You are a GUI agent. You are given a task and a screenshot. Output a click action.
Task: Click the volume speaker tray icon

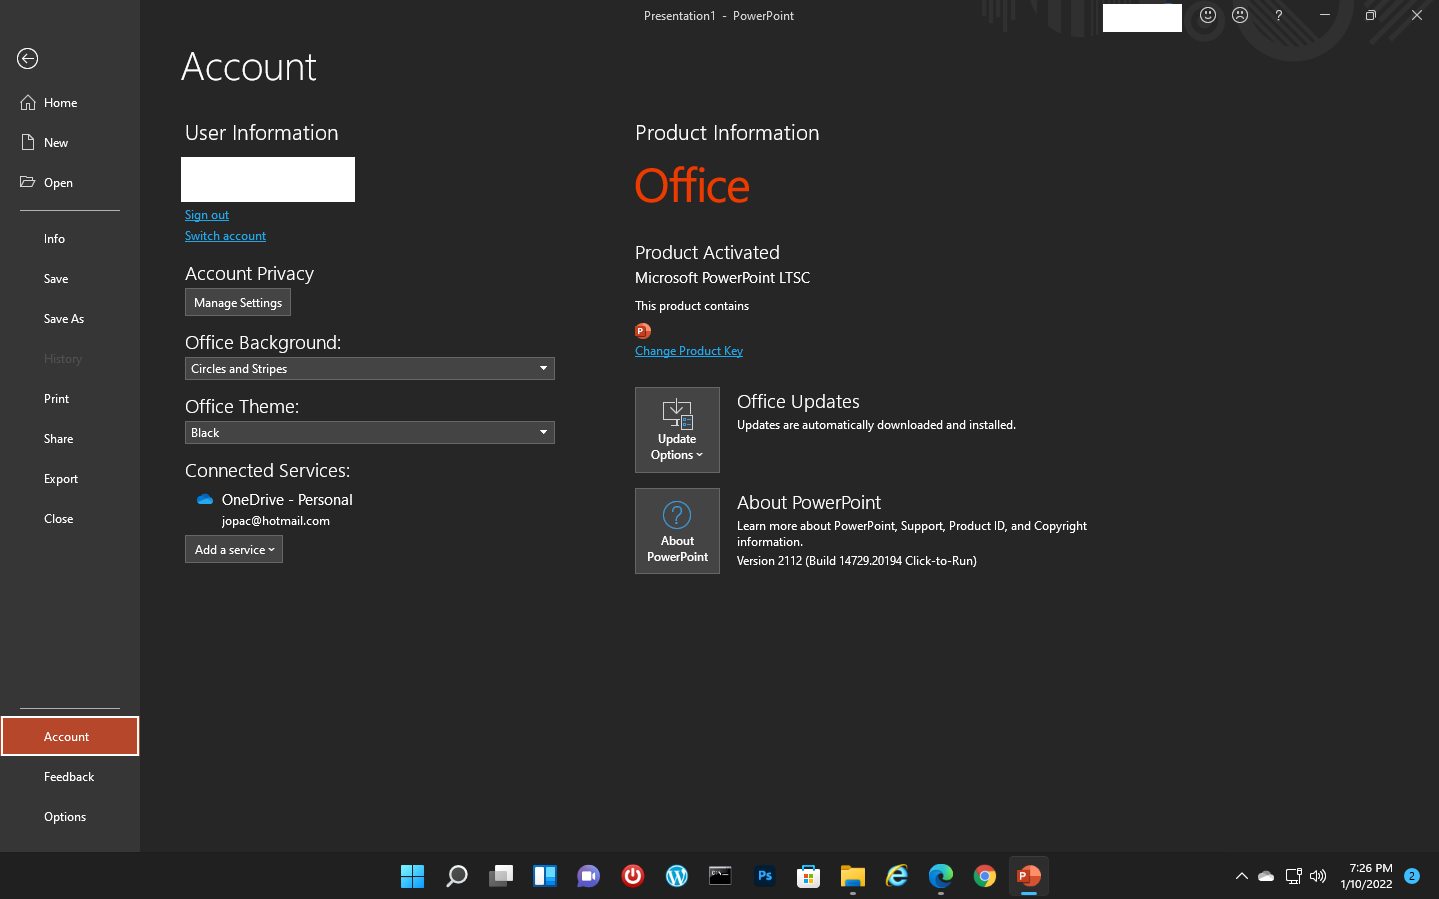(1318, 876)
